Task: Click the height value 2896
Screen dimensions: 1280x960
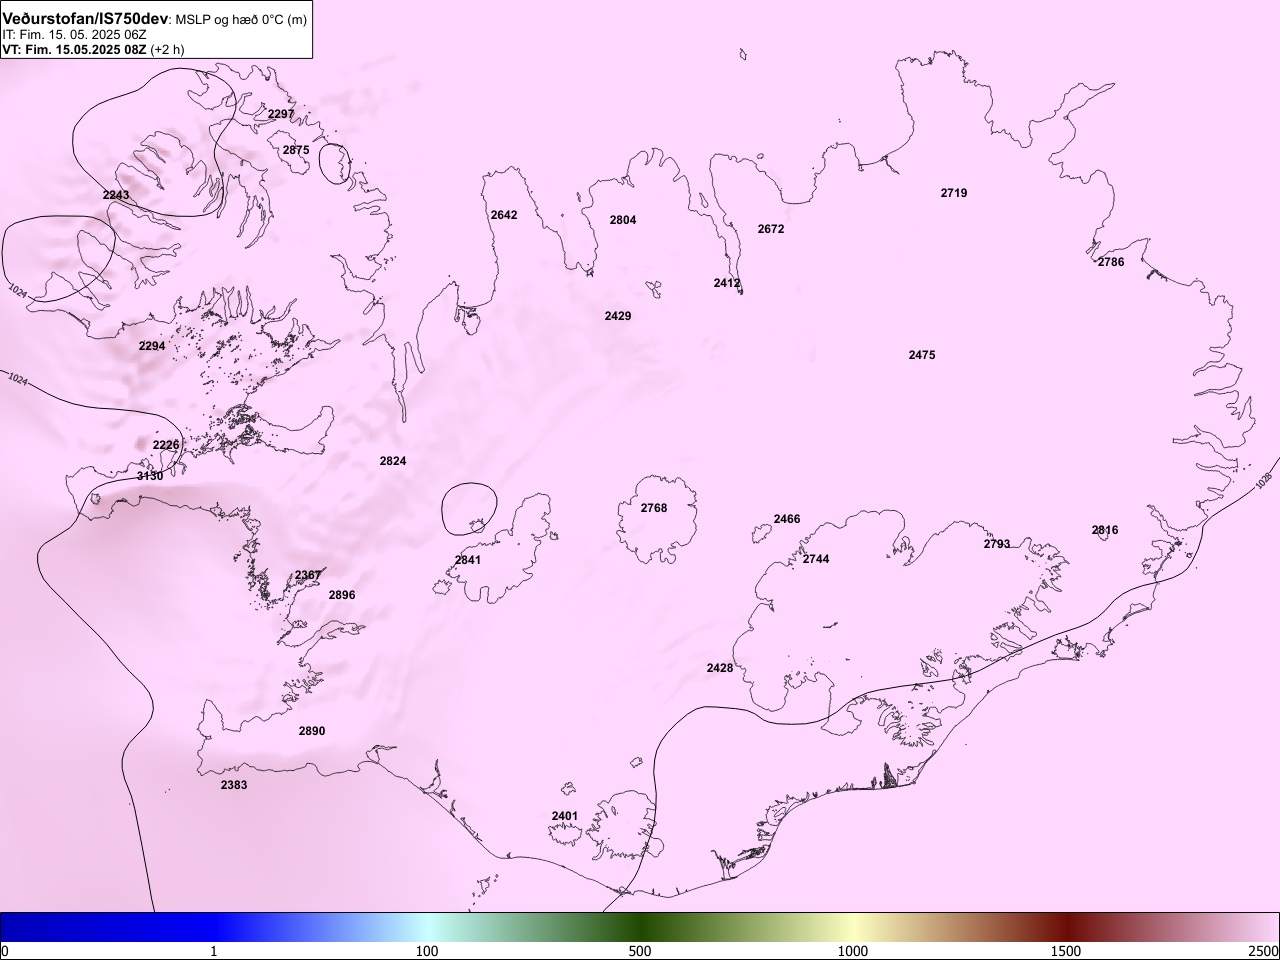Action: 342,595
